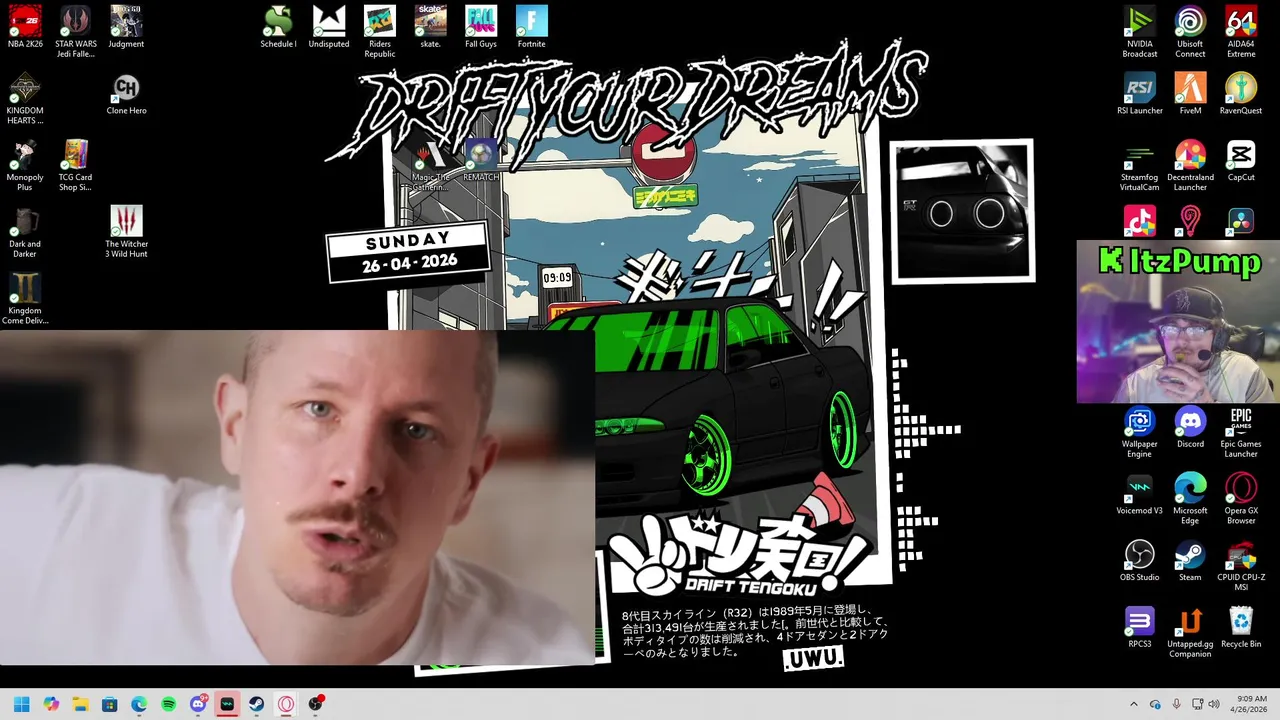
Task: Click the video overlay of man's face
Action: coord(297,497)
